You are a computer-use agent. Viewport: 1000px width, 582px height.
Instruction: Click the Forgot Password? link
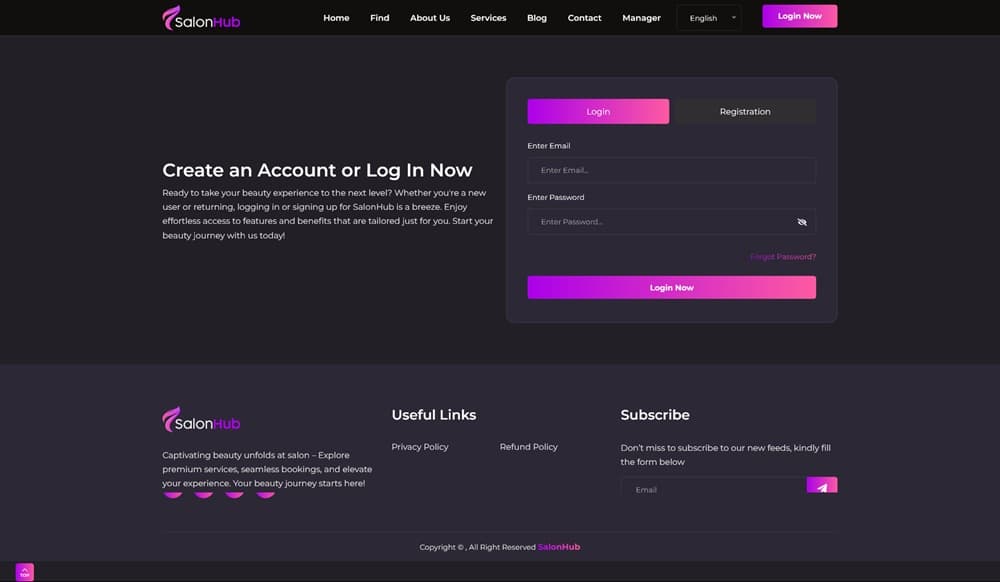click(x=783, y=257)
